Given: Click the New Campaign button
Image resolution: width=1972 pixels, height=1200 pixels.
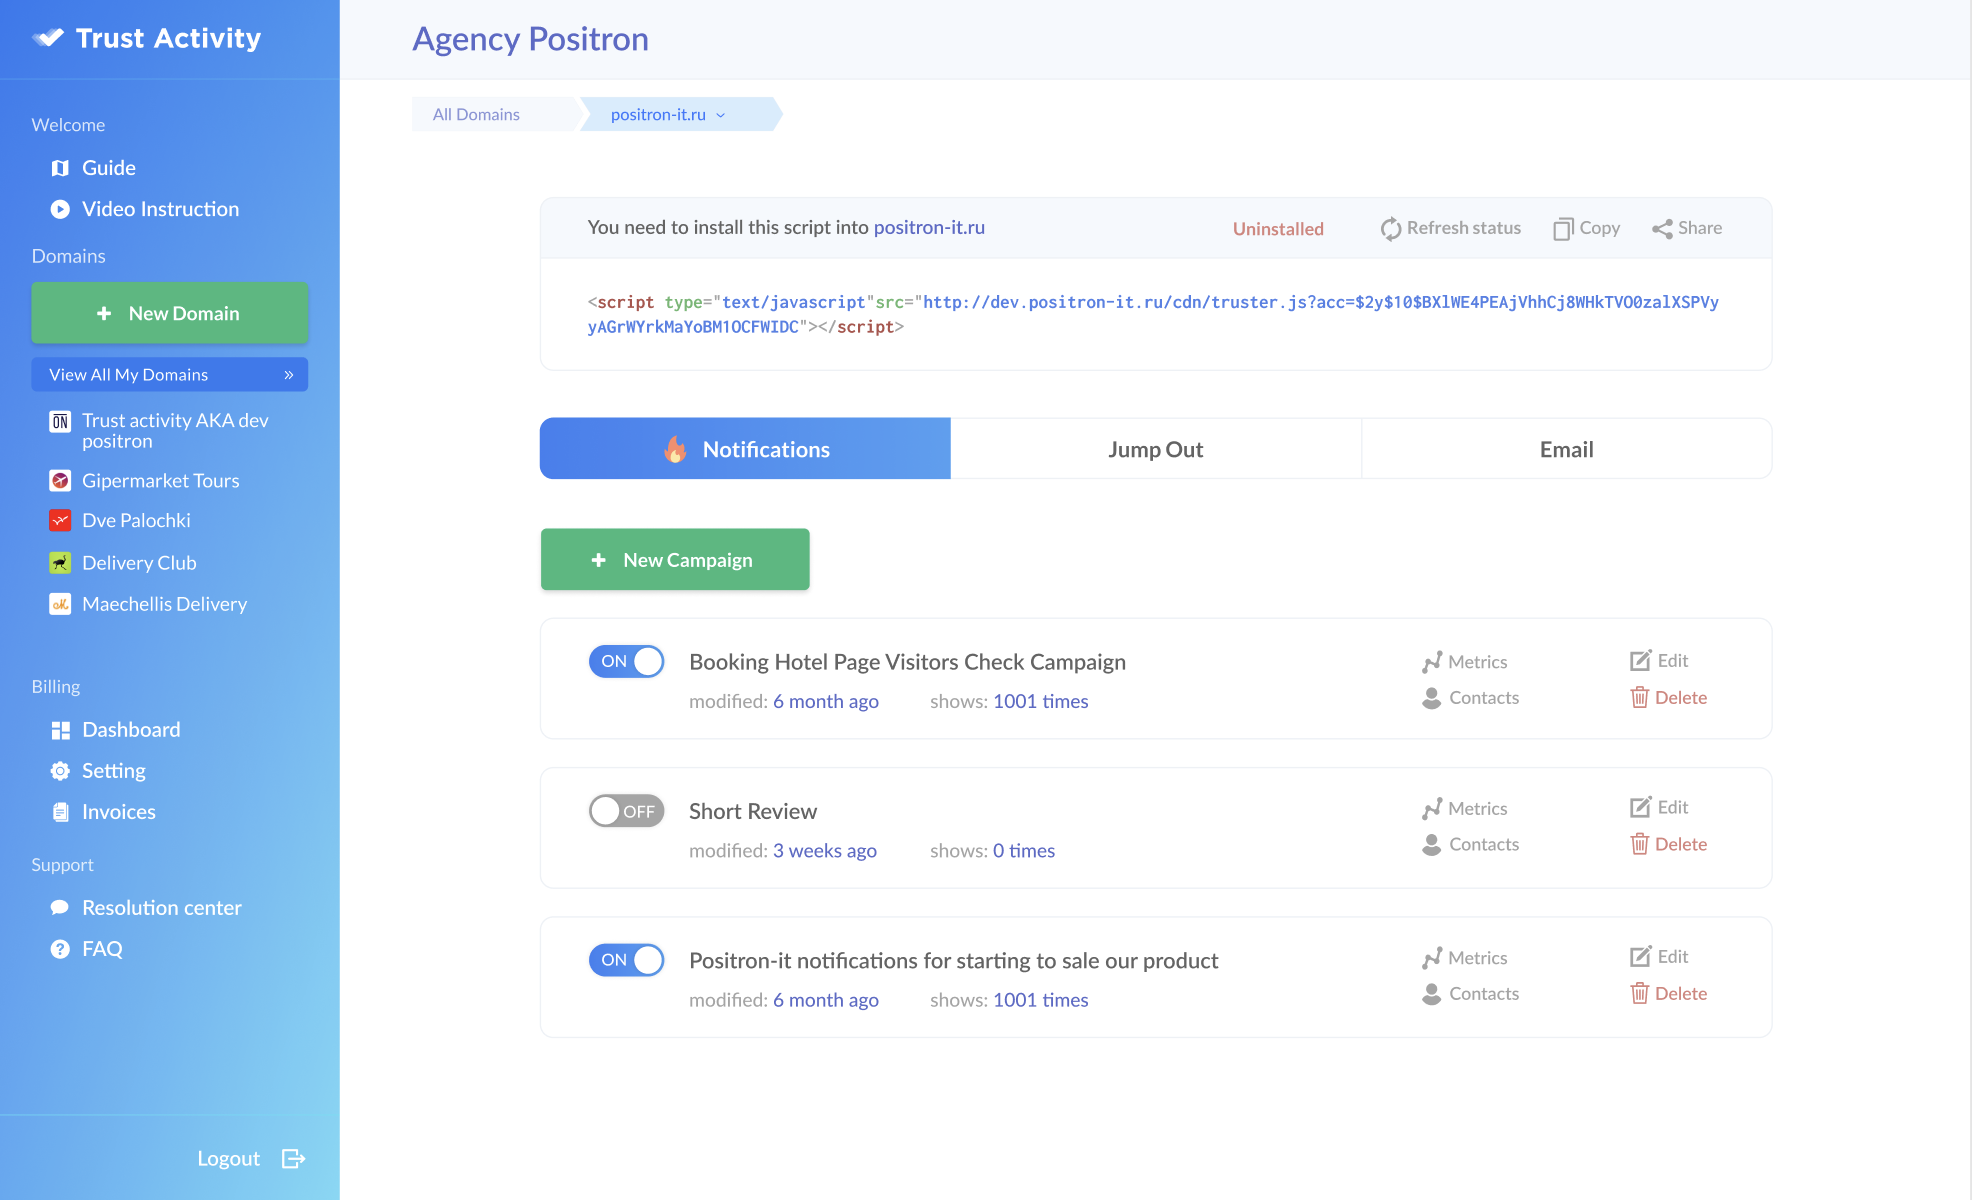Looking at the screenshot, I should pos(675,560).
